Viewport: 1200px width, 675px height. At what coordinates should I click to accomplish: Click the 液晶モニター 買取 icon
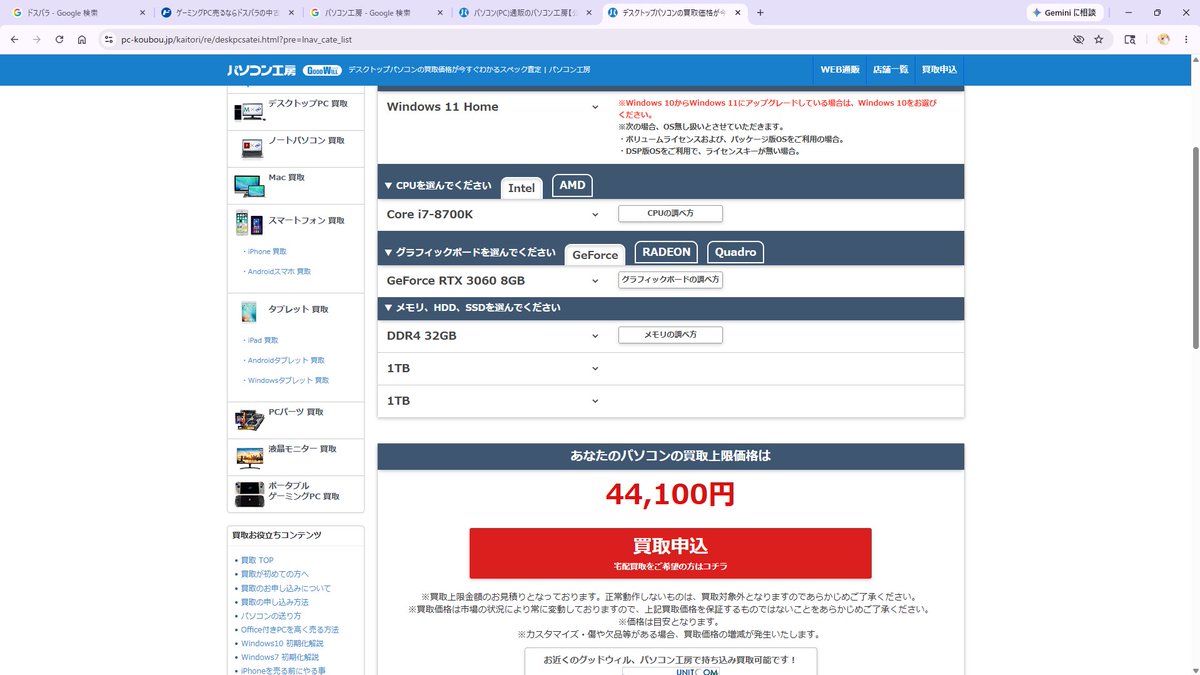click(249, 457)
